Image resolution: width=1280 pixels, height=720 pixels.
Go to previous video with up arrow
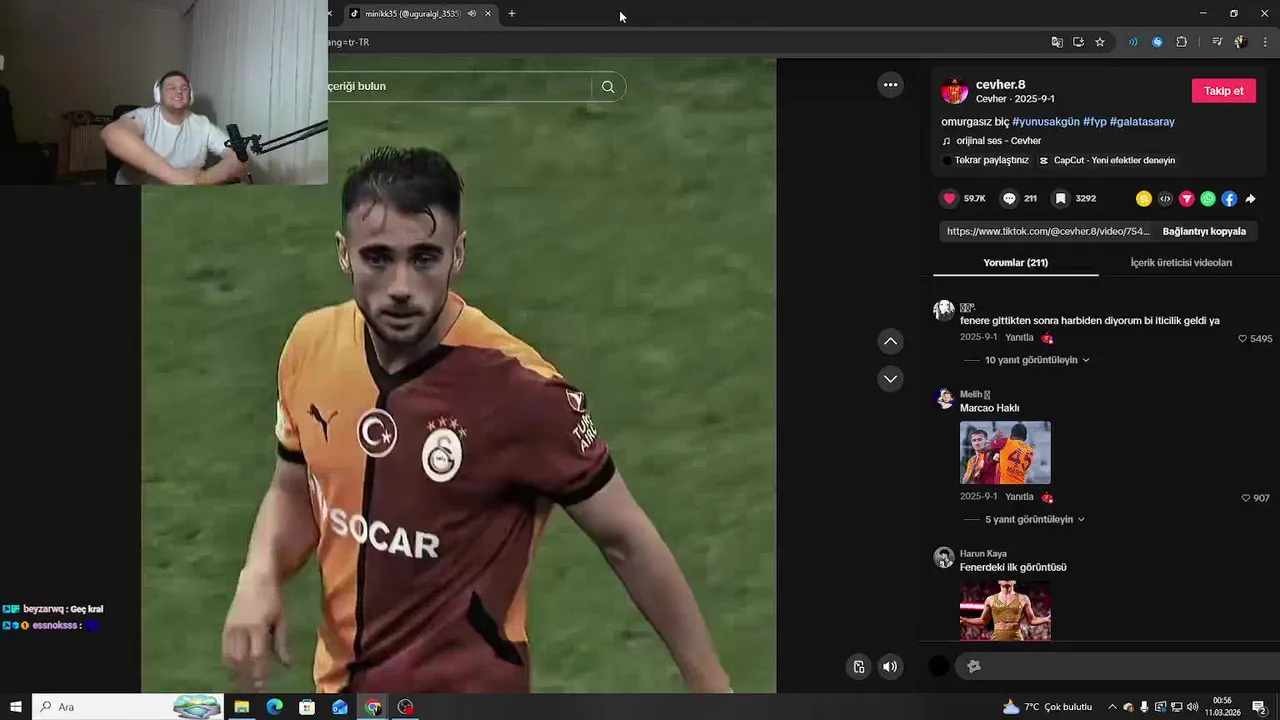pyautogui.click(x=890, y=341)
